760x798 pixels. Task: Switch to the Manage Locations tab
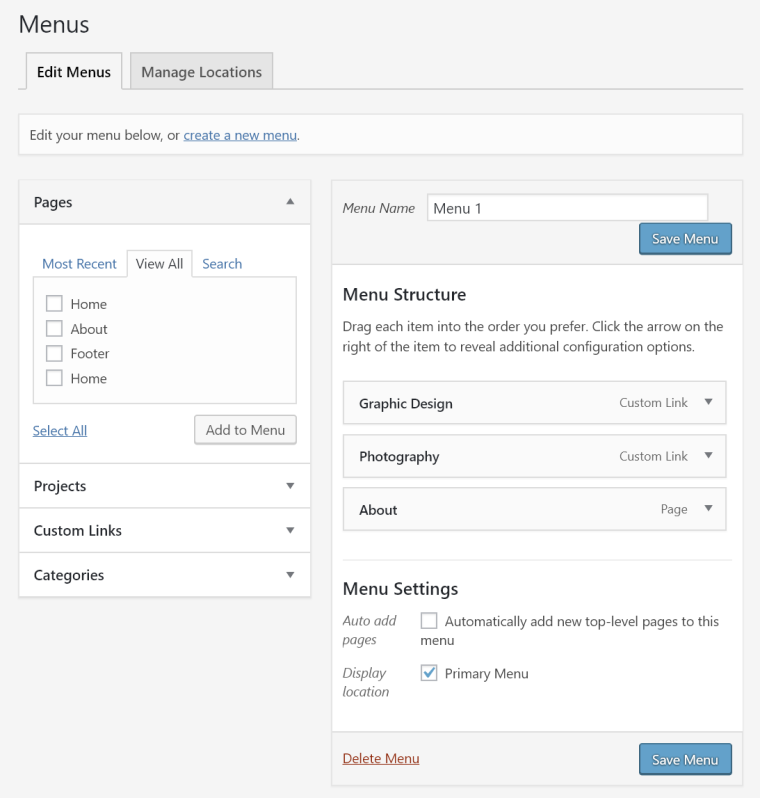201,72
